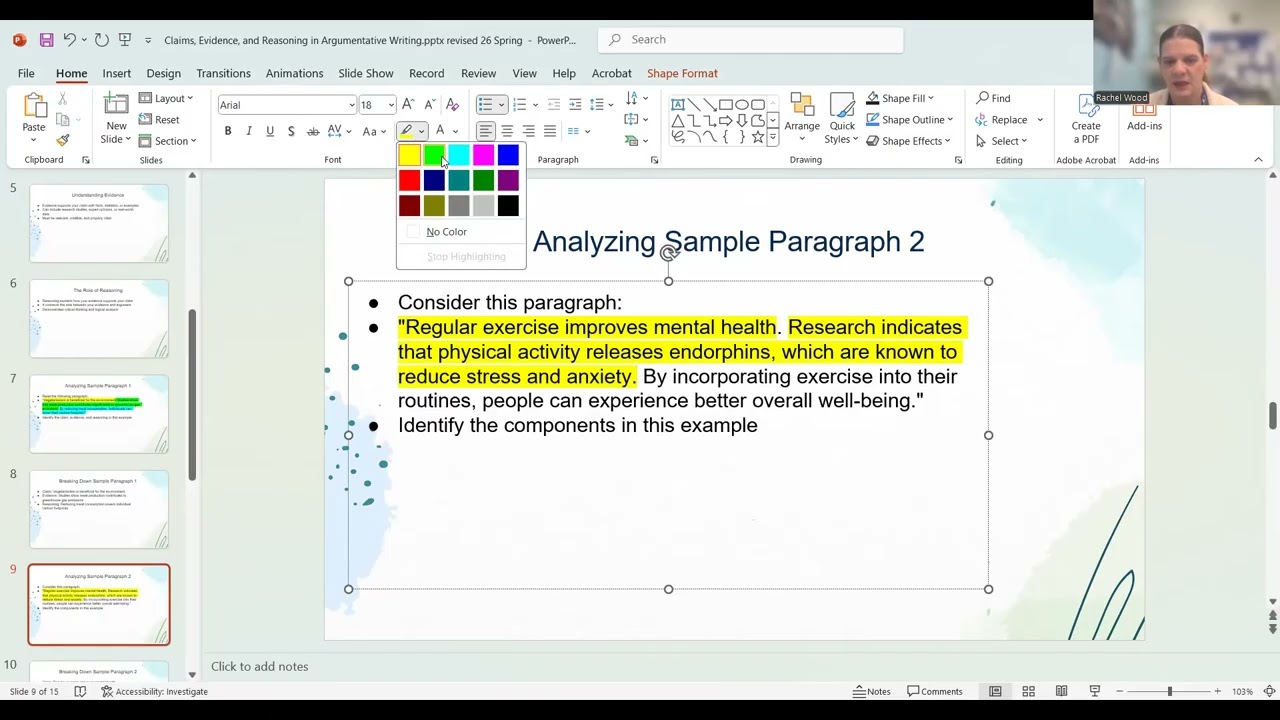1280x720 pixels.
Task: Click the Save icon in title bar
Action: [46, 40]
